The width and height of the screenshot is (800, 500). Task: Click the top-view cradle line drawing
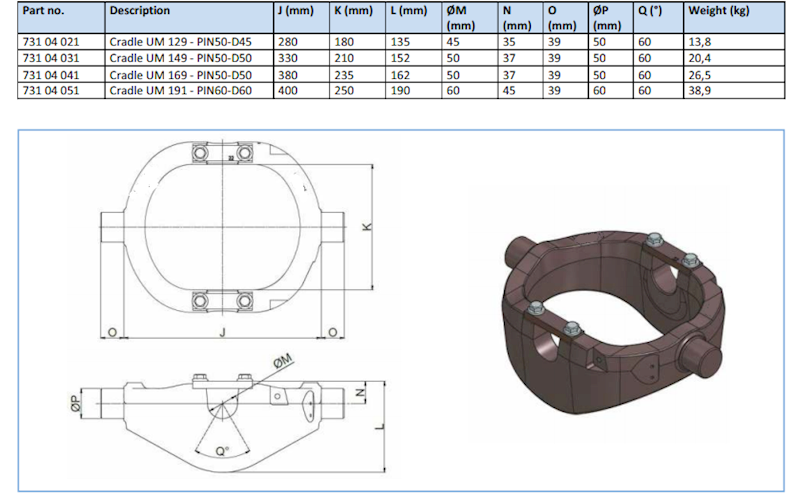[222, 227]
